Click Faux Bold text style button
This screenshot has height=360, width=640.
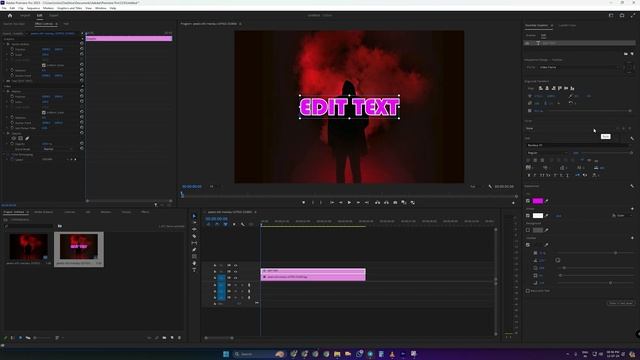529,175
